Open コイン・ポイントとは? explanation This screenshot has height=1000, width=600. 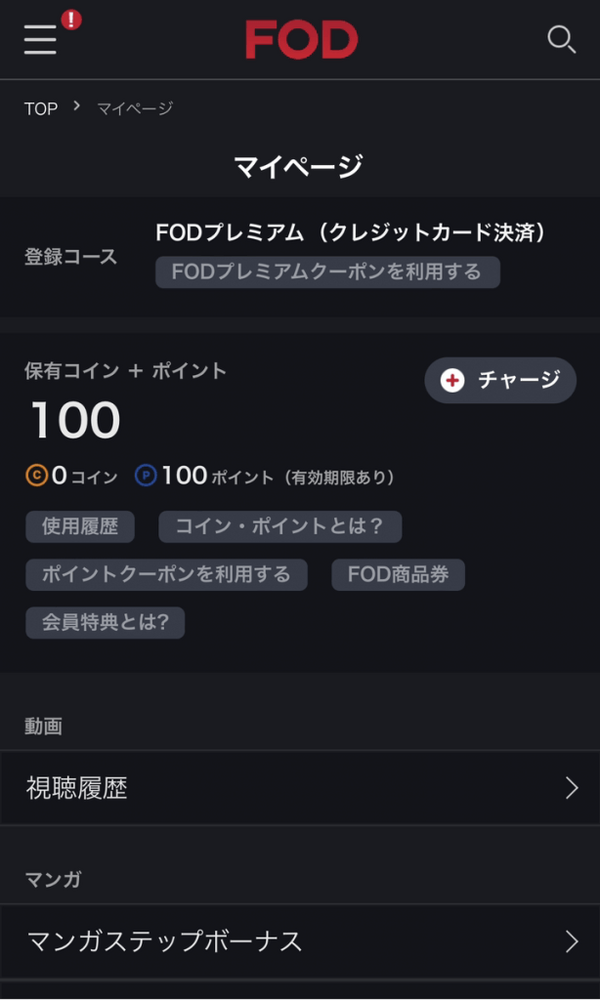click(281, 527)
